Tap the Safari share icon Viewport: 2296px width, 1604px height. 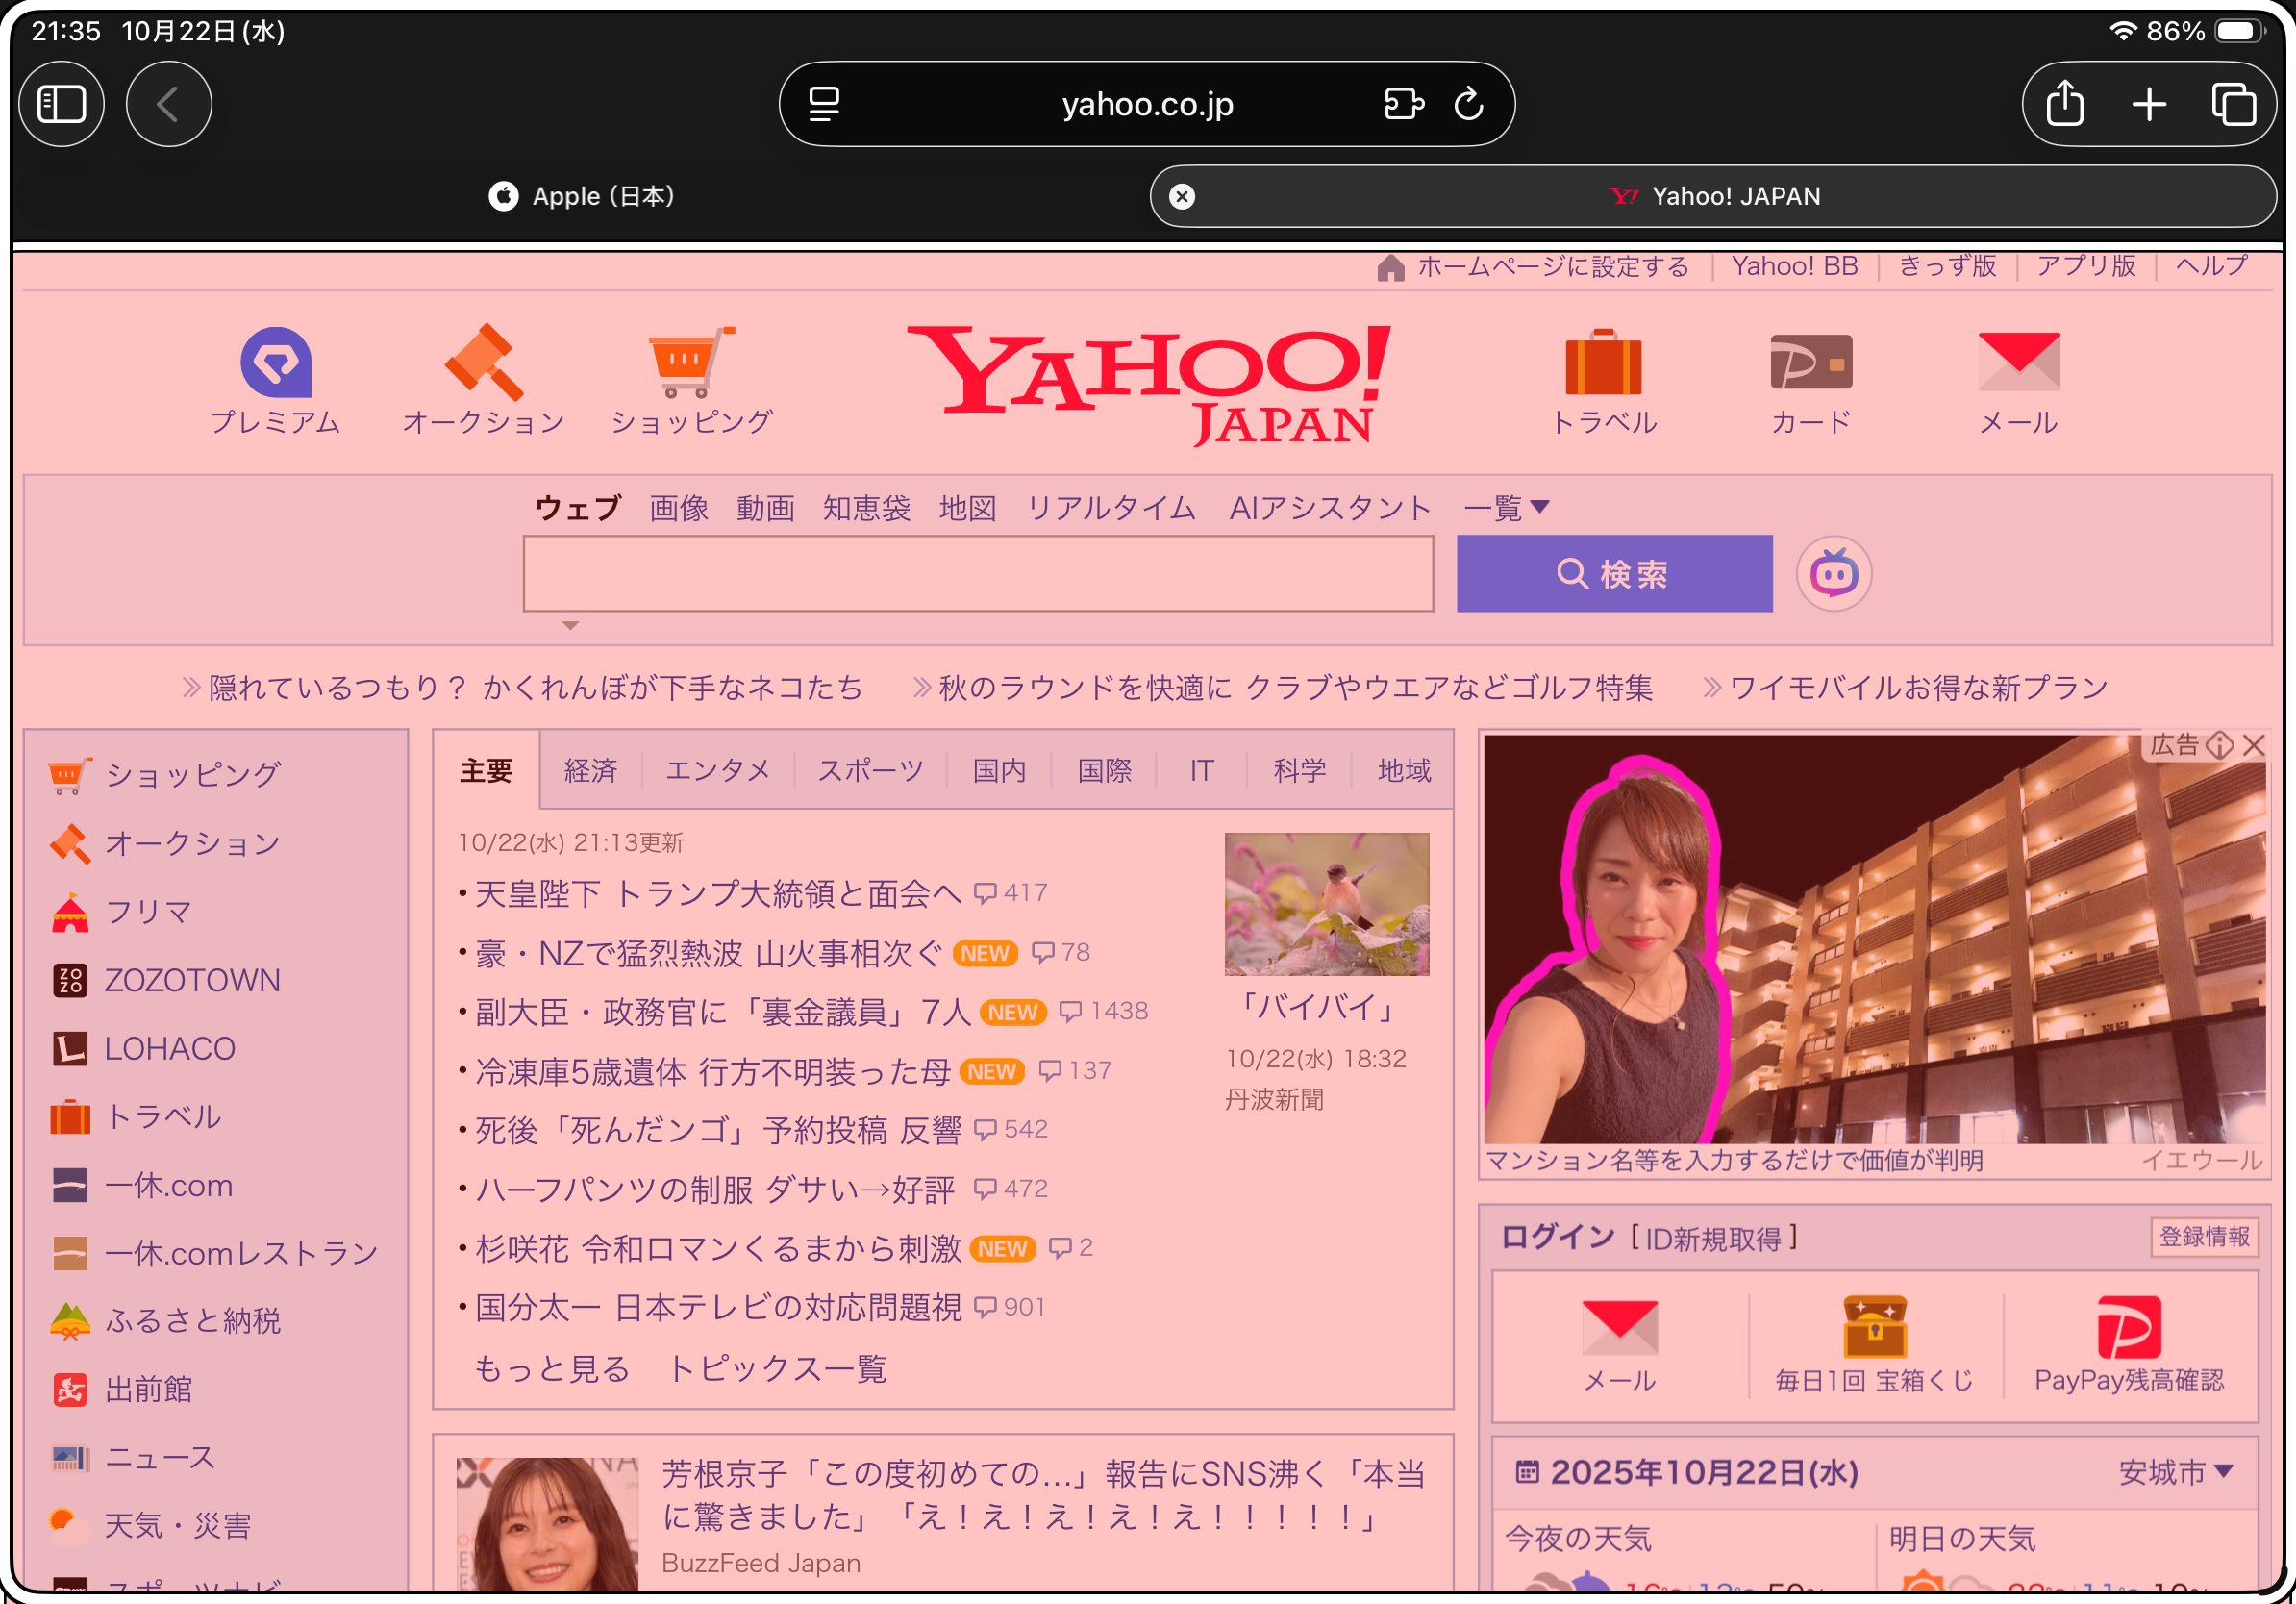pos(2065,104)
